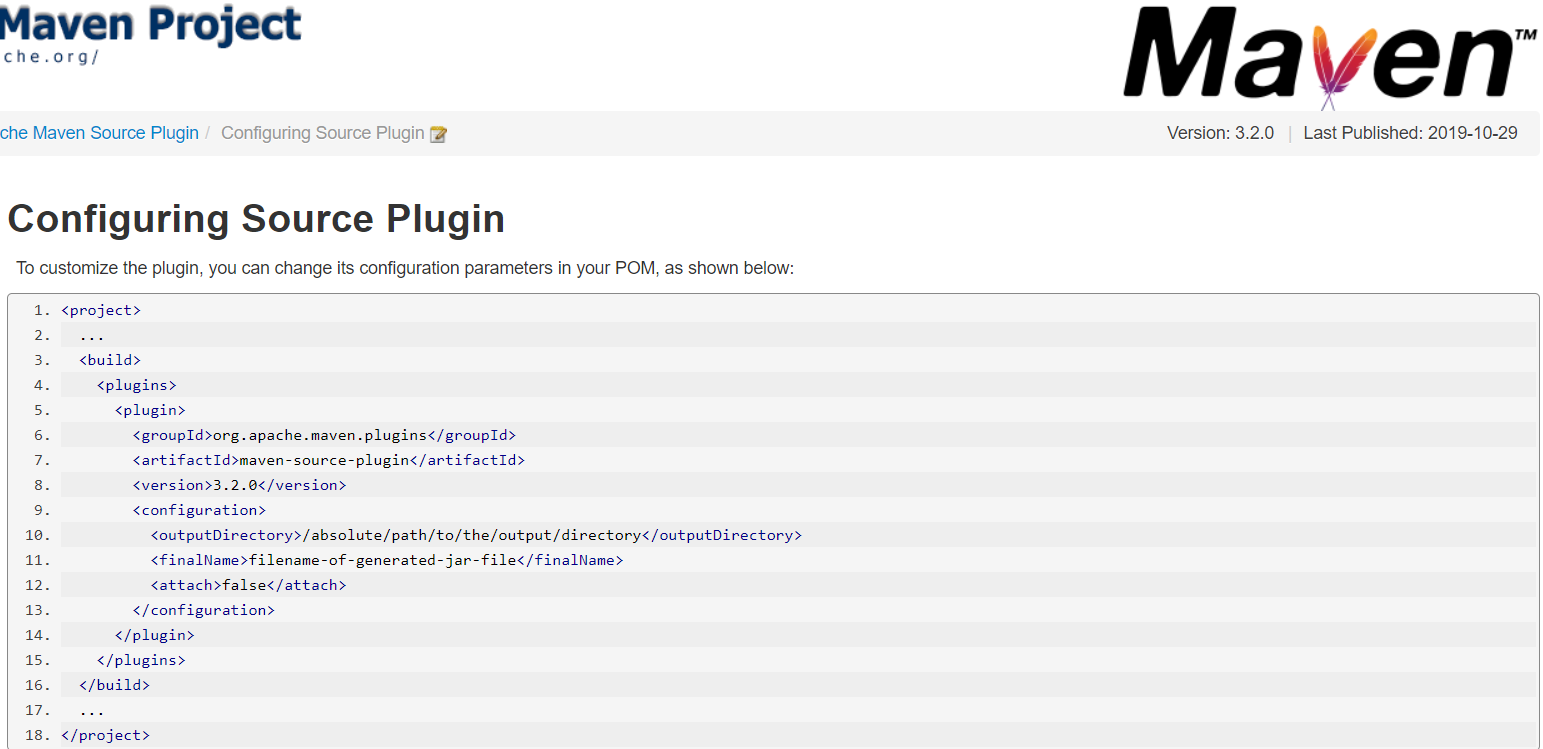
Task: Click the opening <plugins> tag on line 4
Action: point(137,385)
